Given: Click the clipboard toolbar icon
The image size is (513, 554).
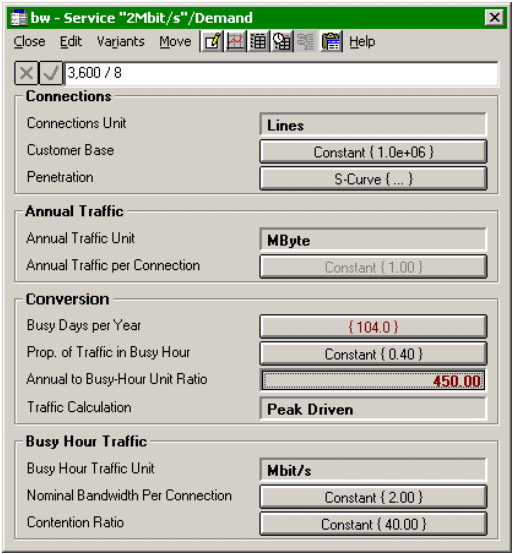Looking at the screenshot, I should tap(331, 42).
